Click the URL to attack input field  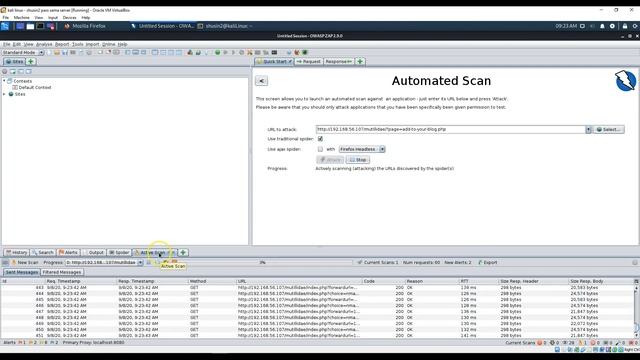pyautogui.click(x=451, y=129)
